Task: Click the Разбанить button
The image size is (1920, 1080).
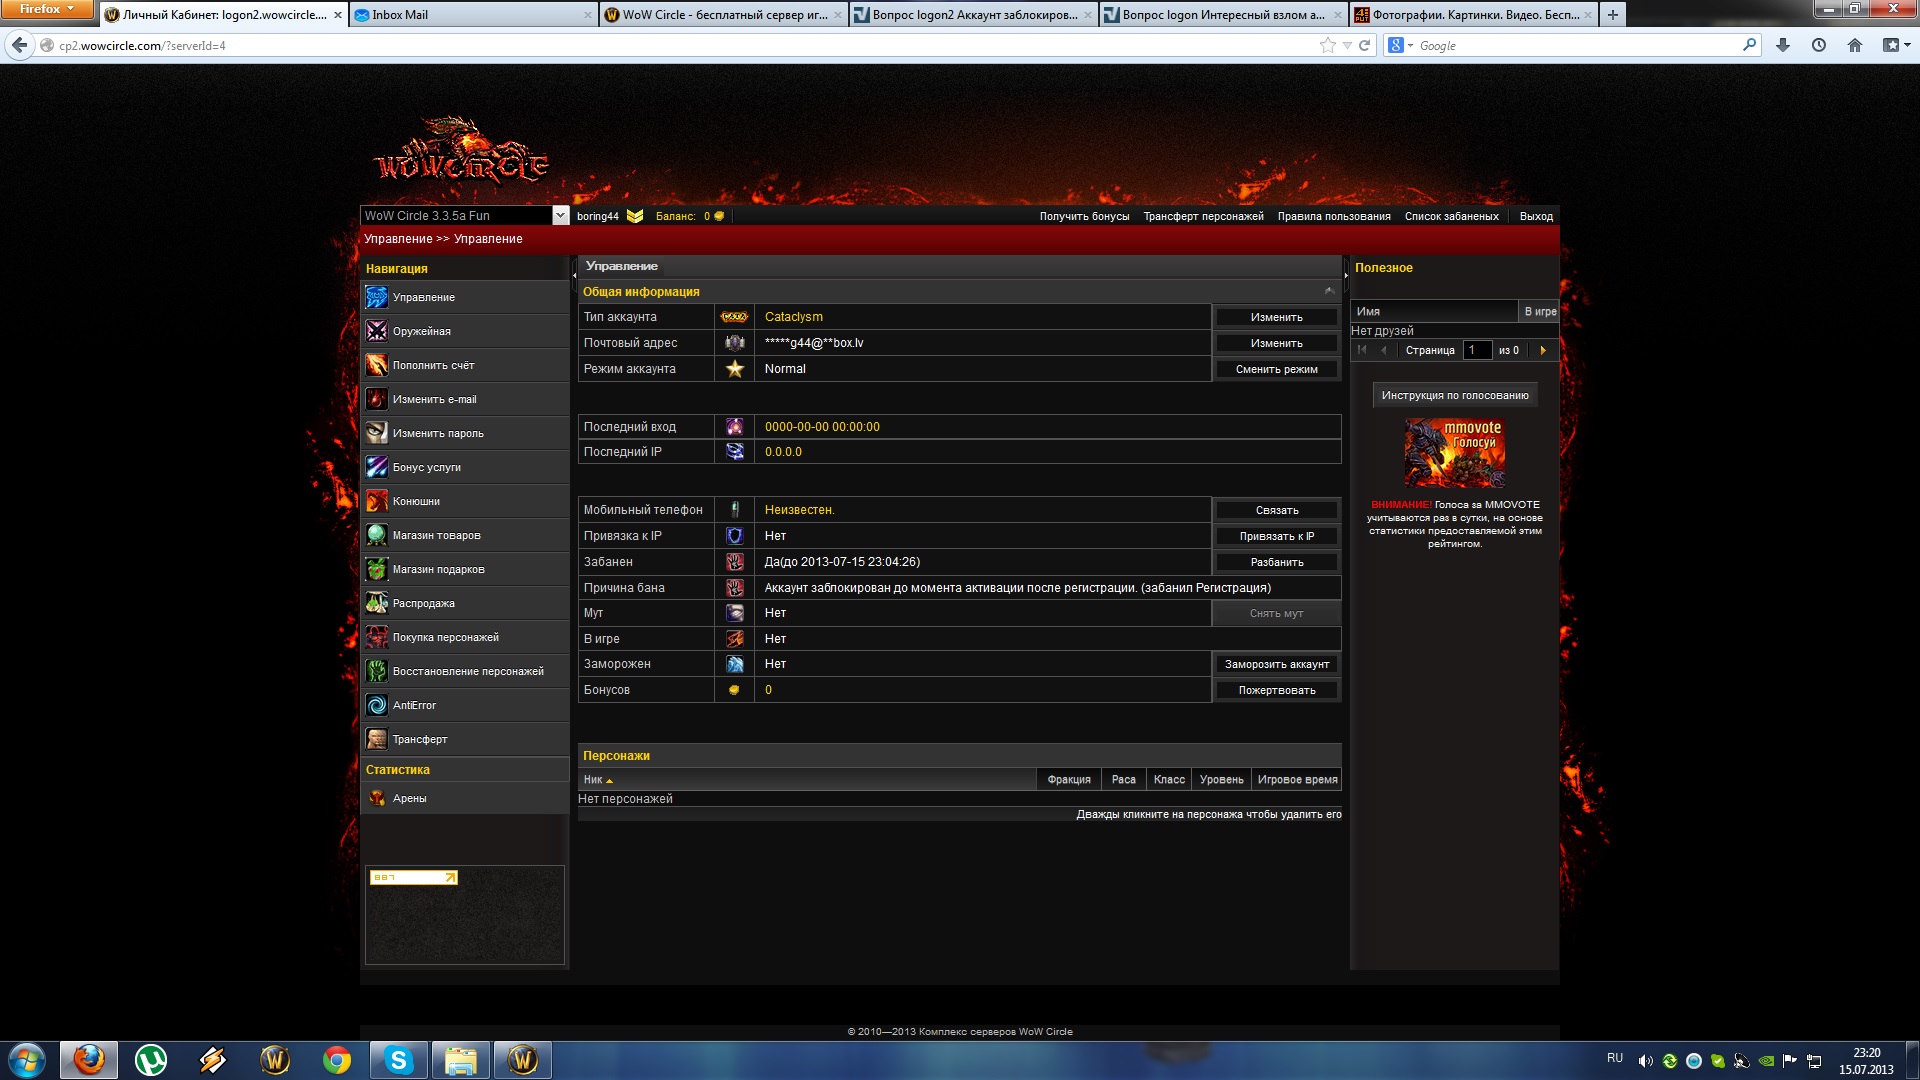Action: click(1276, 562)
